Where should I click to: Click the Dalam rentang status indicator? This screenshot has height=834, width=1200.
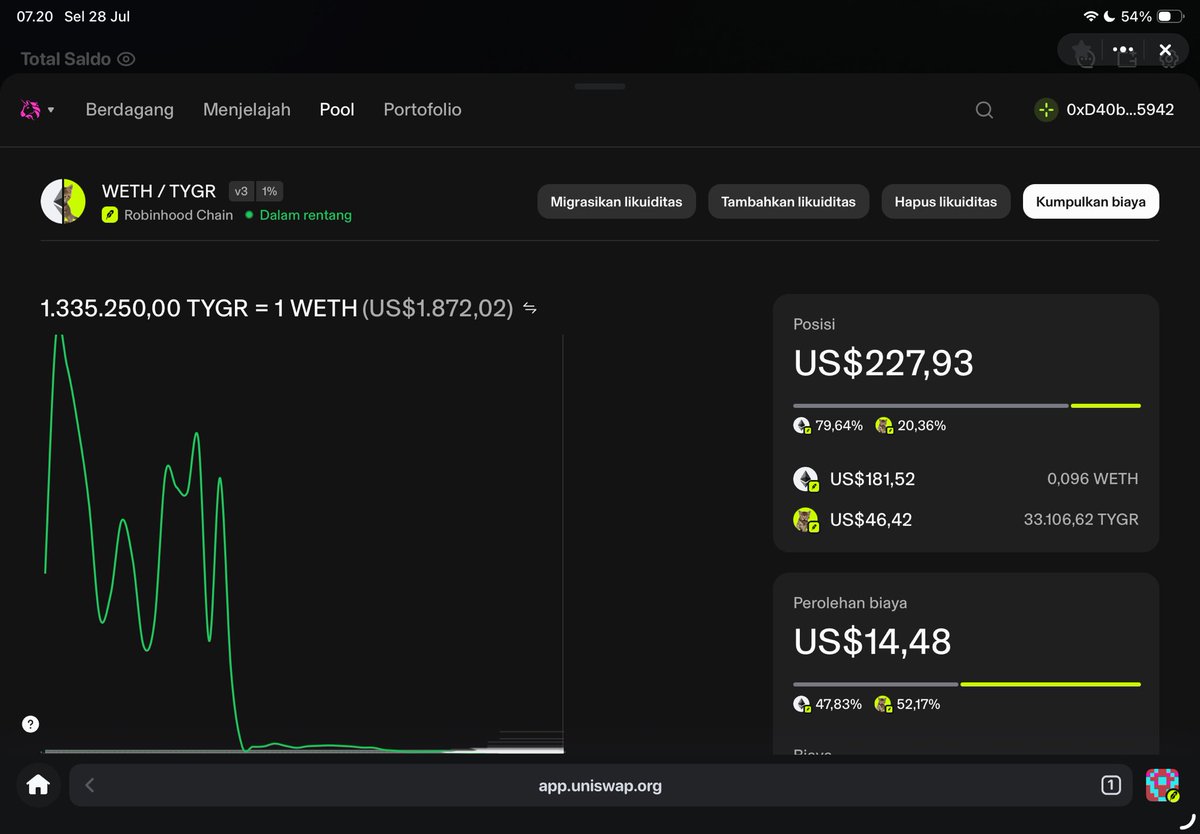tap(298, 215)
